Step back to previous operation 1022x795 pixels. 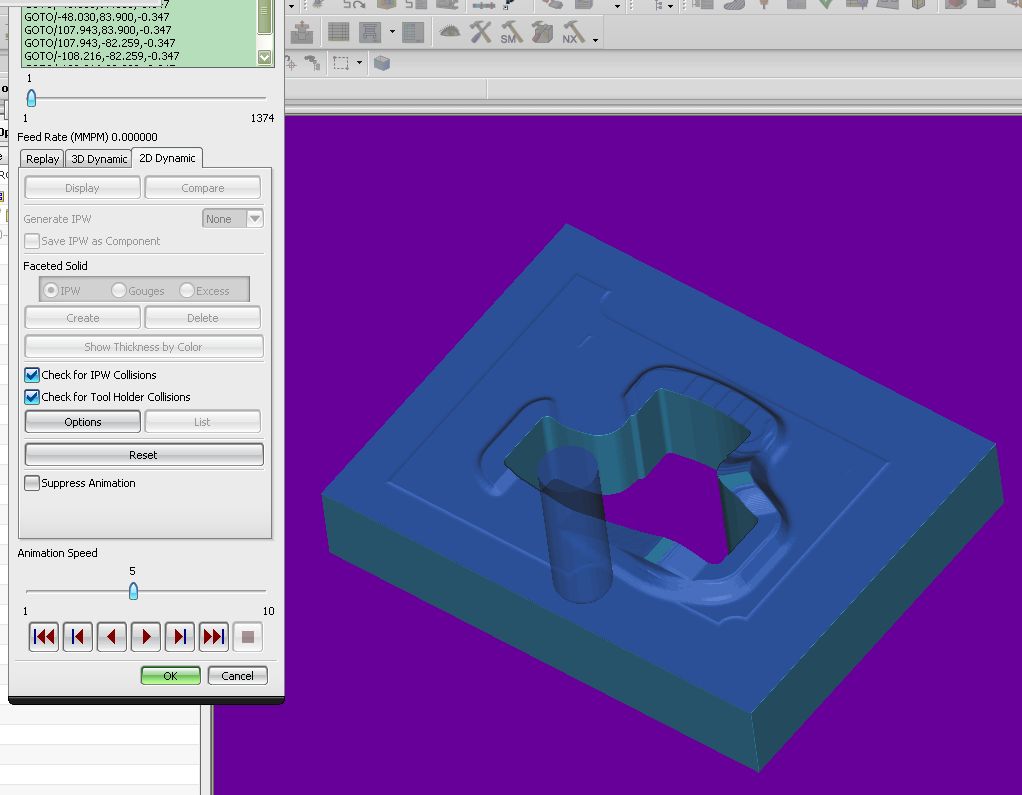78,637
